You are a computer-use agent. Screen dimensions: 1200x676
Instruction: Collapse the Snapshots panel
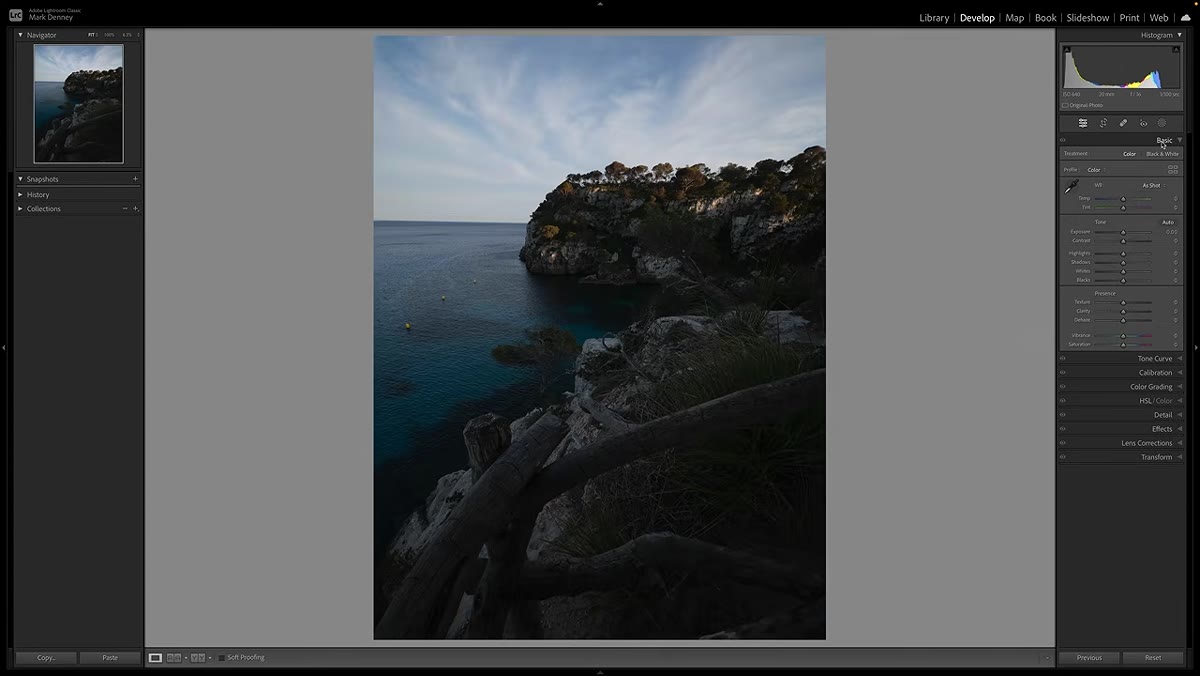click(21, 179)
